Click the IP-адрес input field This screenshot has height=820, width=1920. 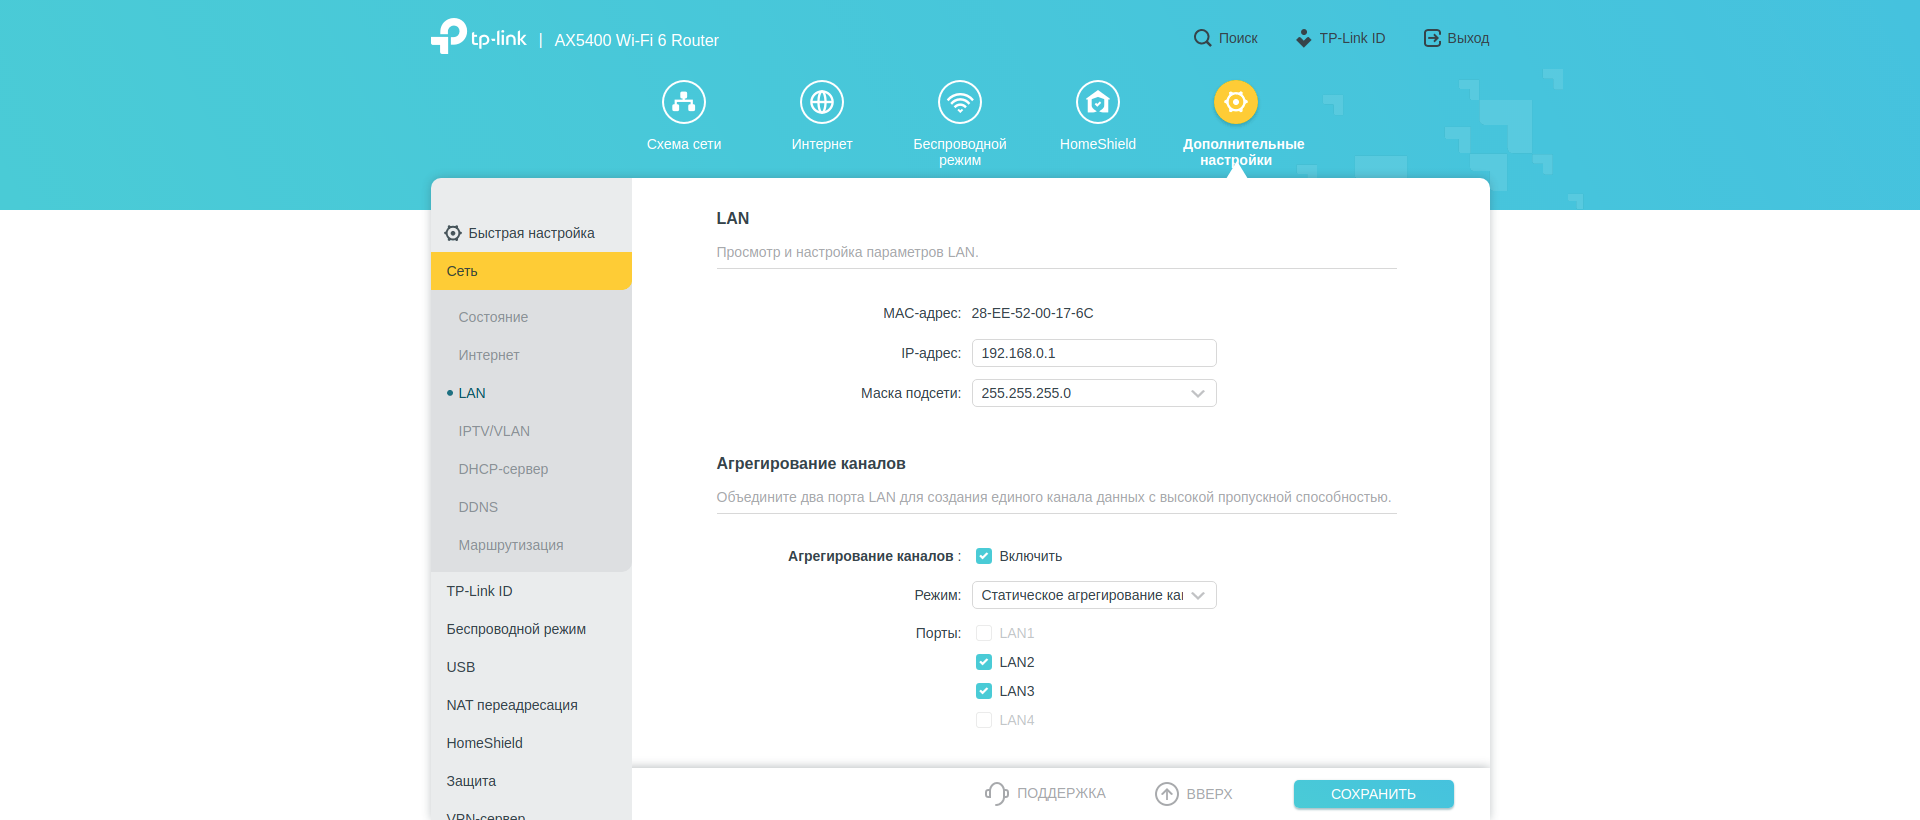(x=1094, y=353)
